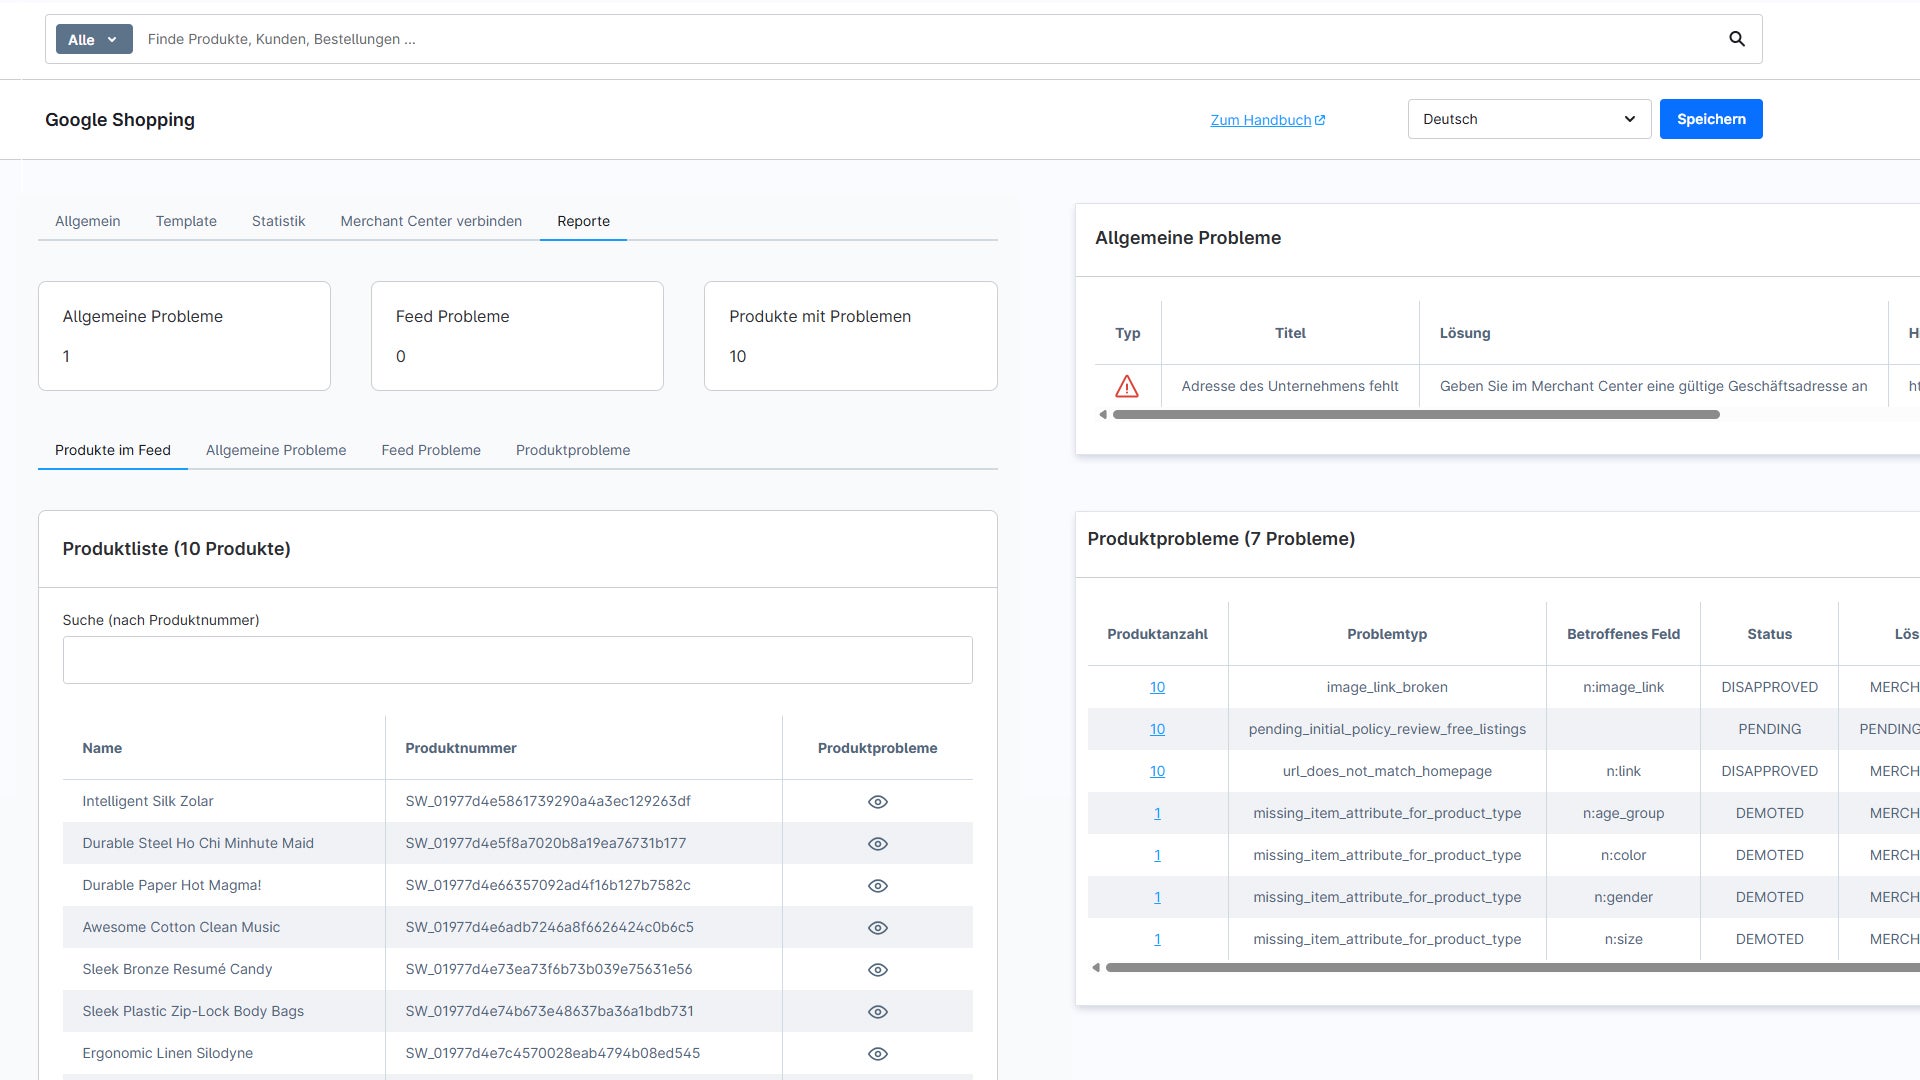Click the PENDING status cell
The image size is (1920, 1080).
[x=1769, y=729]
